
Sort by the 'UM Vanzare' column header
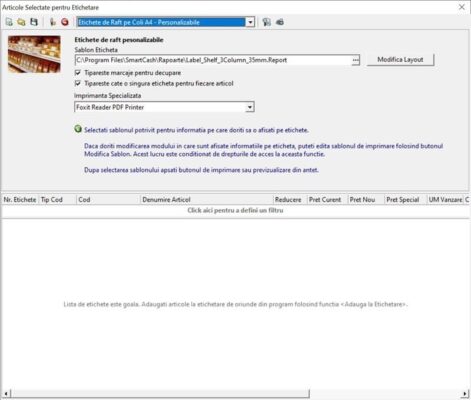pos(445,200)
